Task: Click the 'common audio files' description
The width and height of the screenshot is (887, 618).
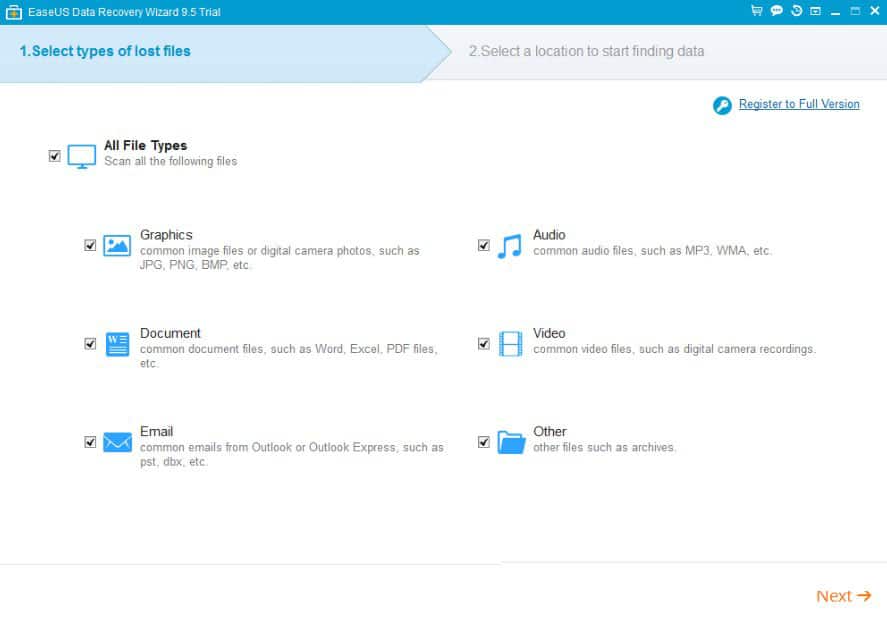Action: (652, 251)
